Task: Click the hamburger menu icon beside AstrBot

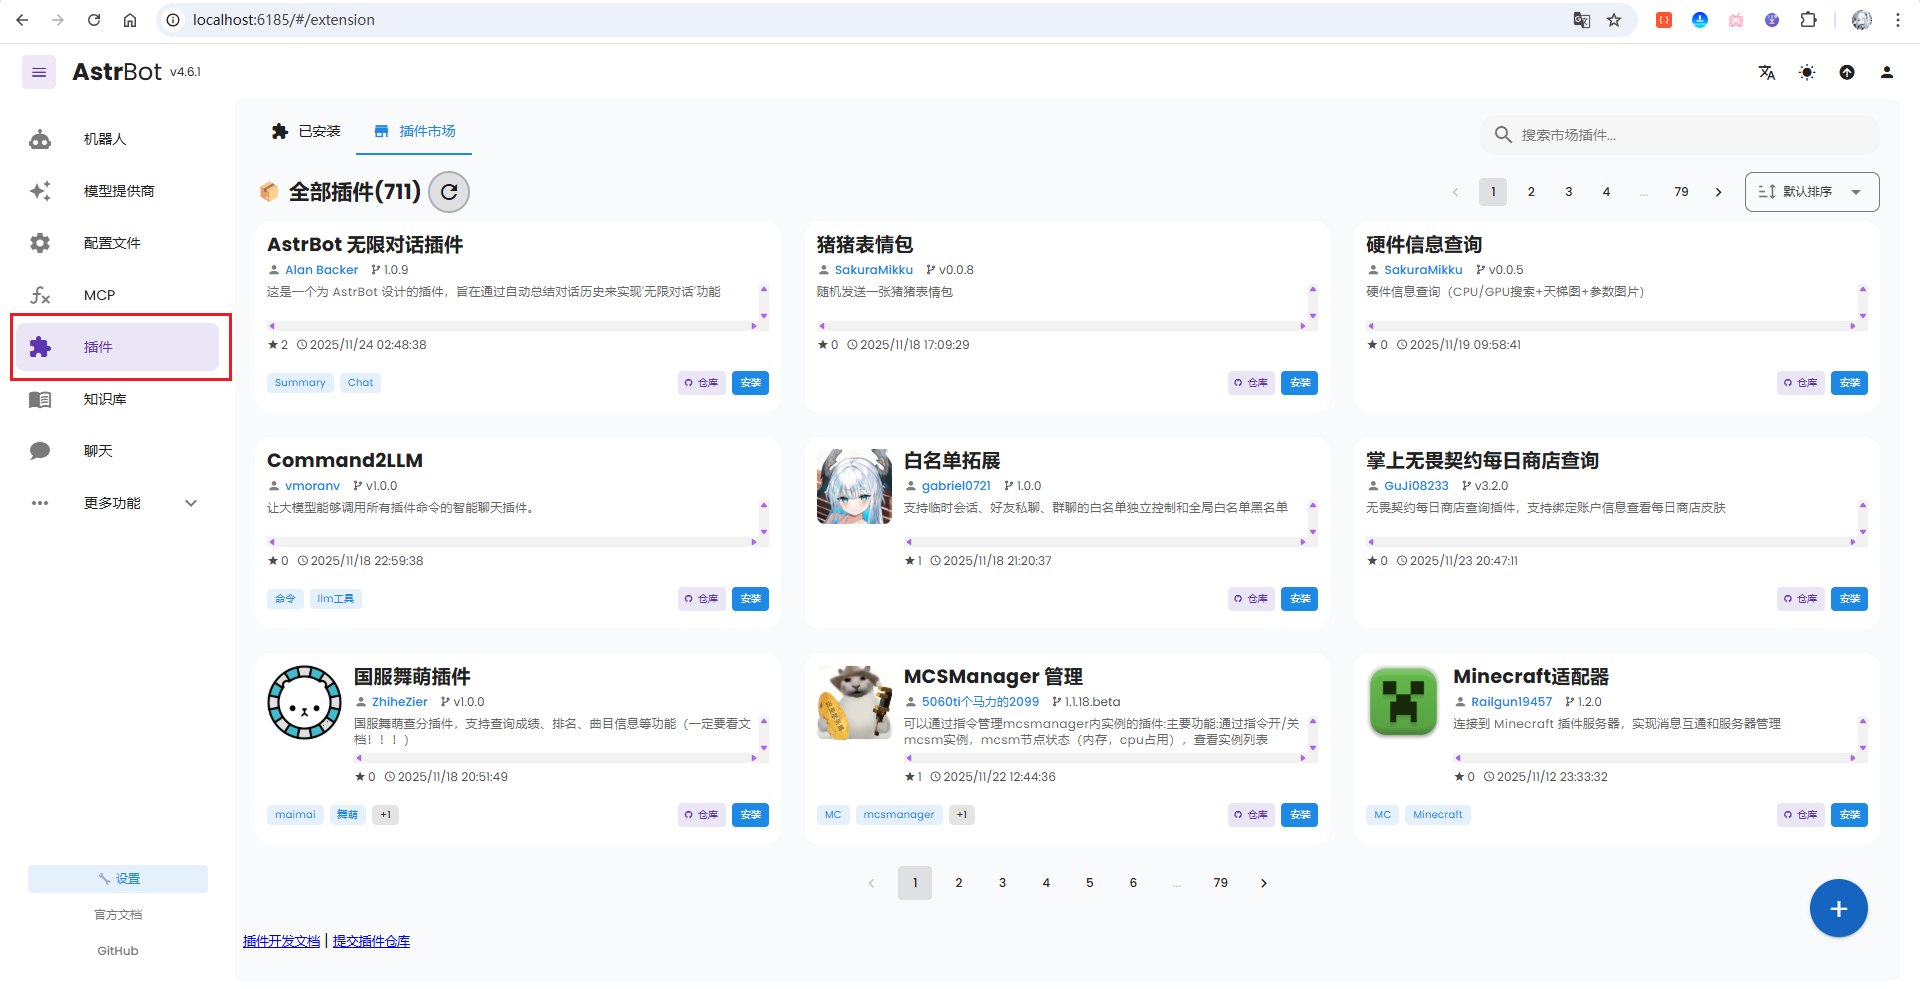Action: [39, 72]
